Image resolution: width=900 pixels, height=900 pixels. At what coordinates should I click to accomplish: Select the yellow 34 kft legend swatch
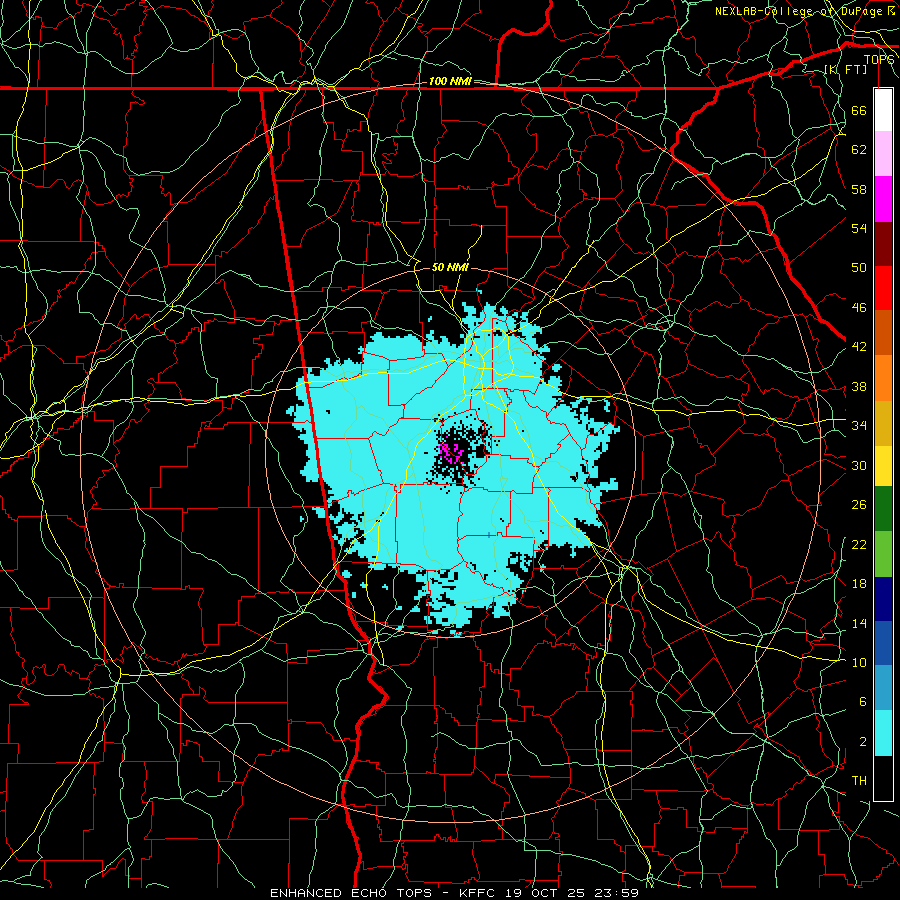883,466
